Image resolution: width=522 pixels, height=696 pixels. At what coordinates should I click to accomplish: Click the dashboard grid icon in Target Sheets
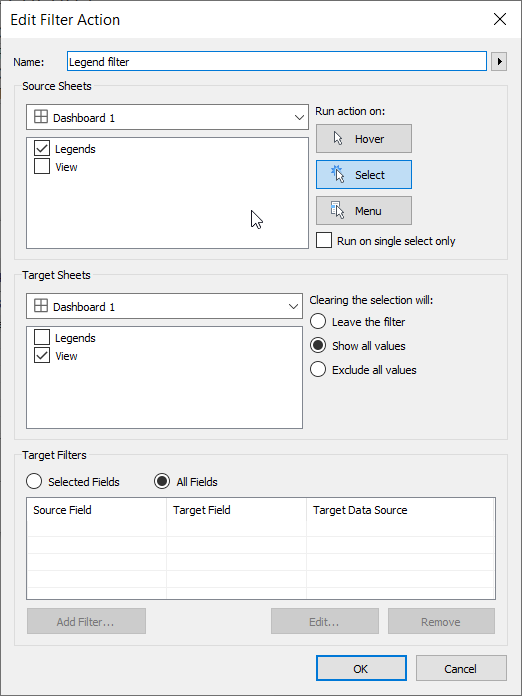pos(41,306)
